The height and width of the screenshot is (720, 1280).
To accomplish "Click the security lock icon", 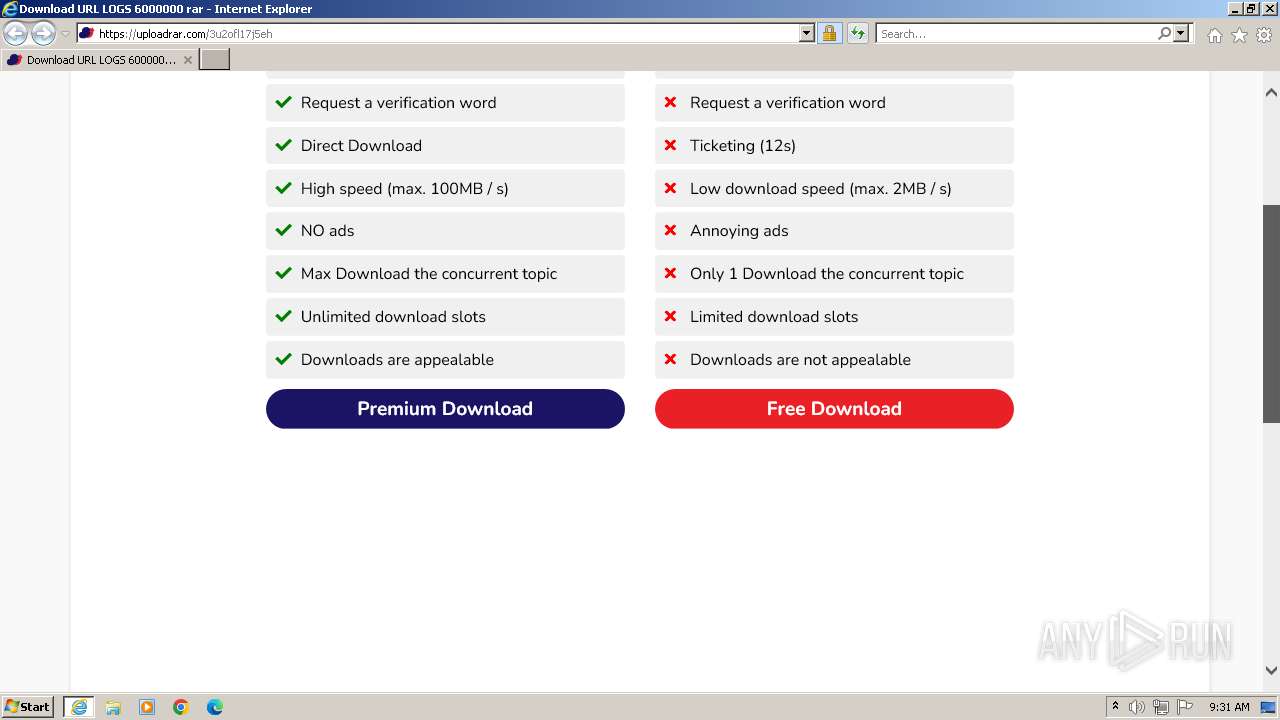I will coord(829,34).
